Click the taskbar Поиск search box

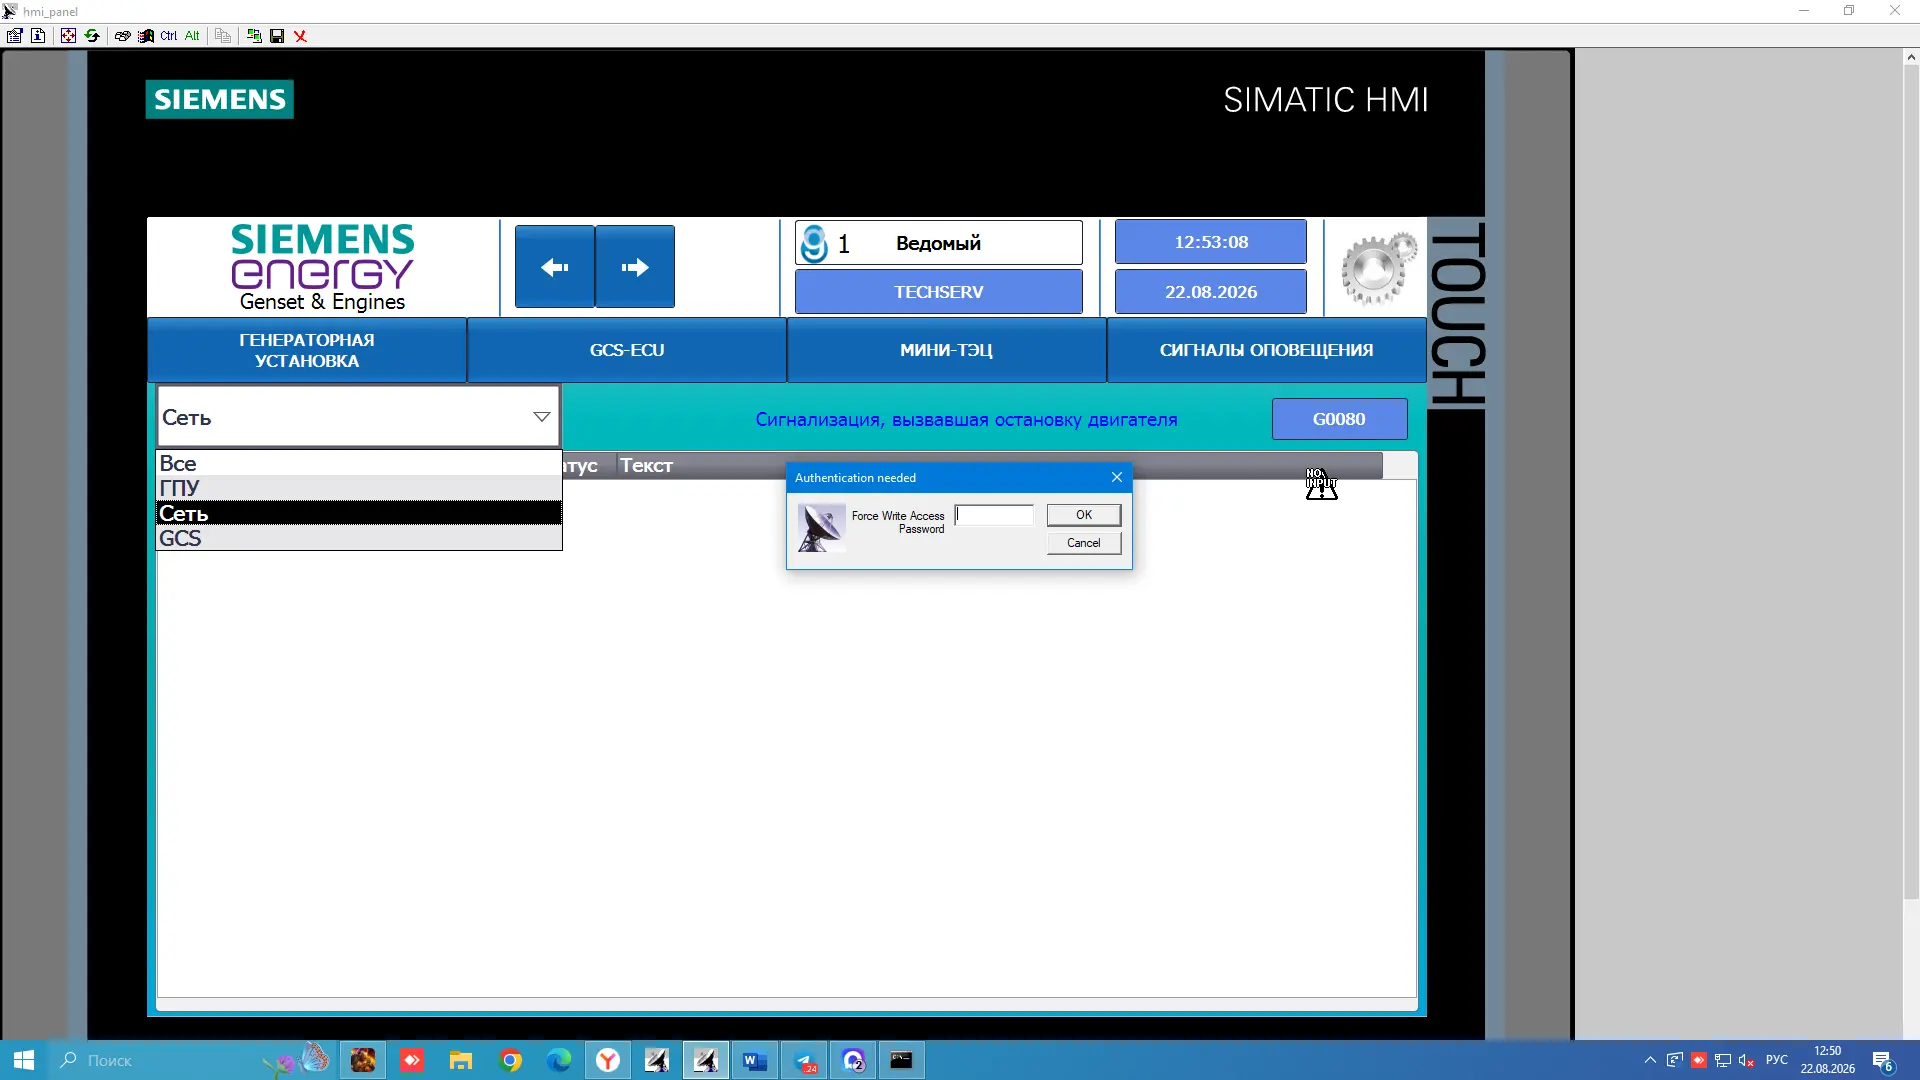(150, 1060)
